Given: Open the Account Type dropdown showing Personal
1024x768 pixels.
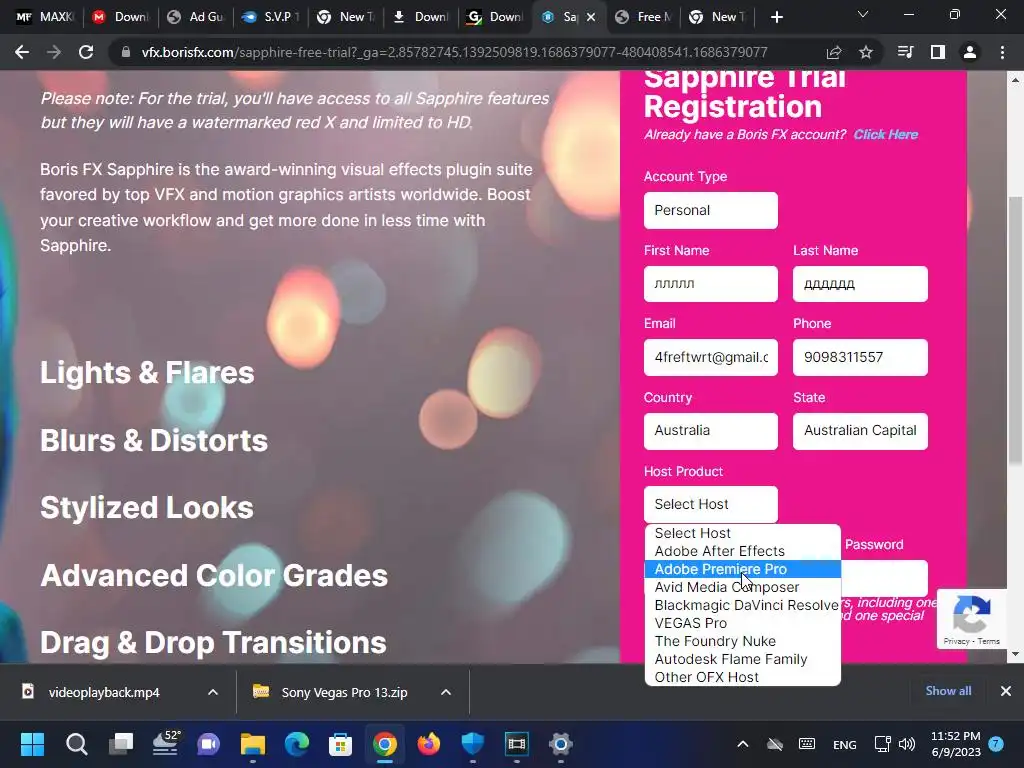Looking at the screenshot, I should point(711,210).
